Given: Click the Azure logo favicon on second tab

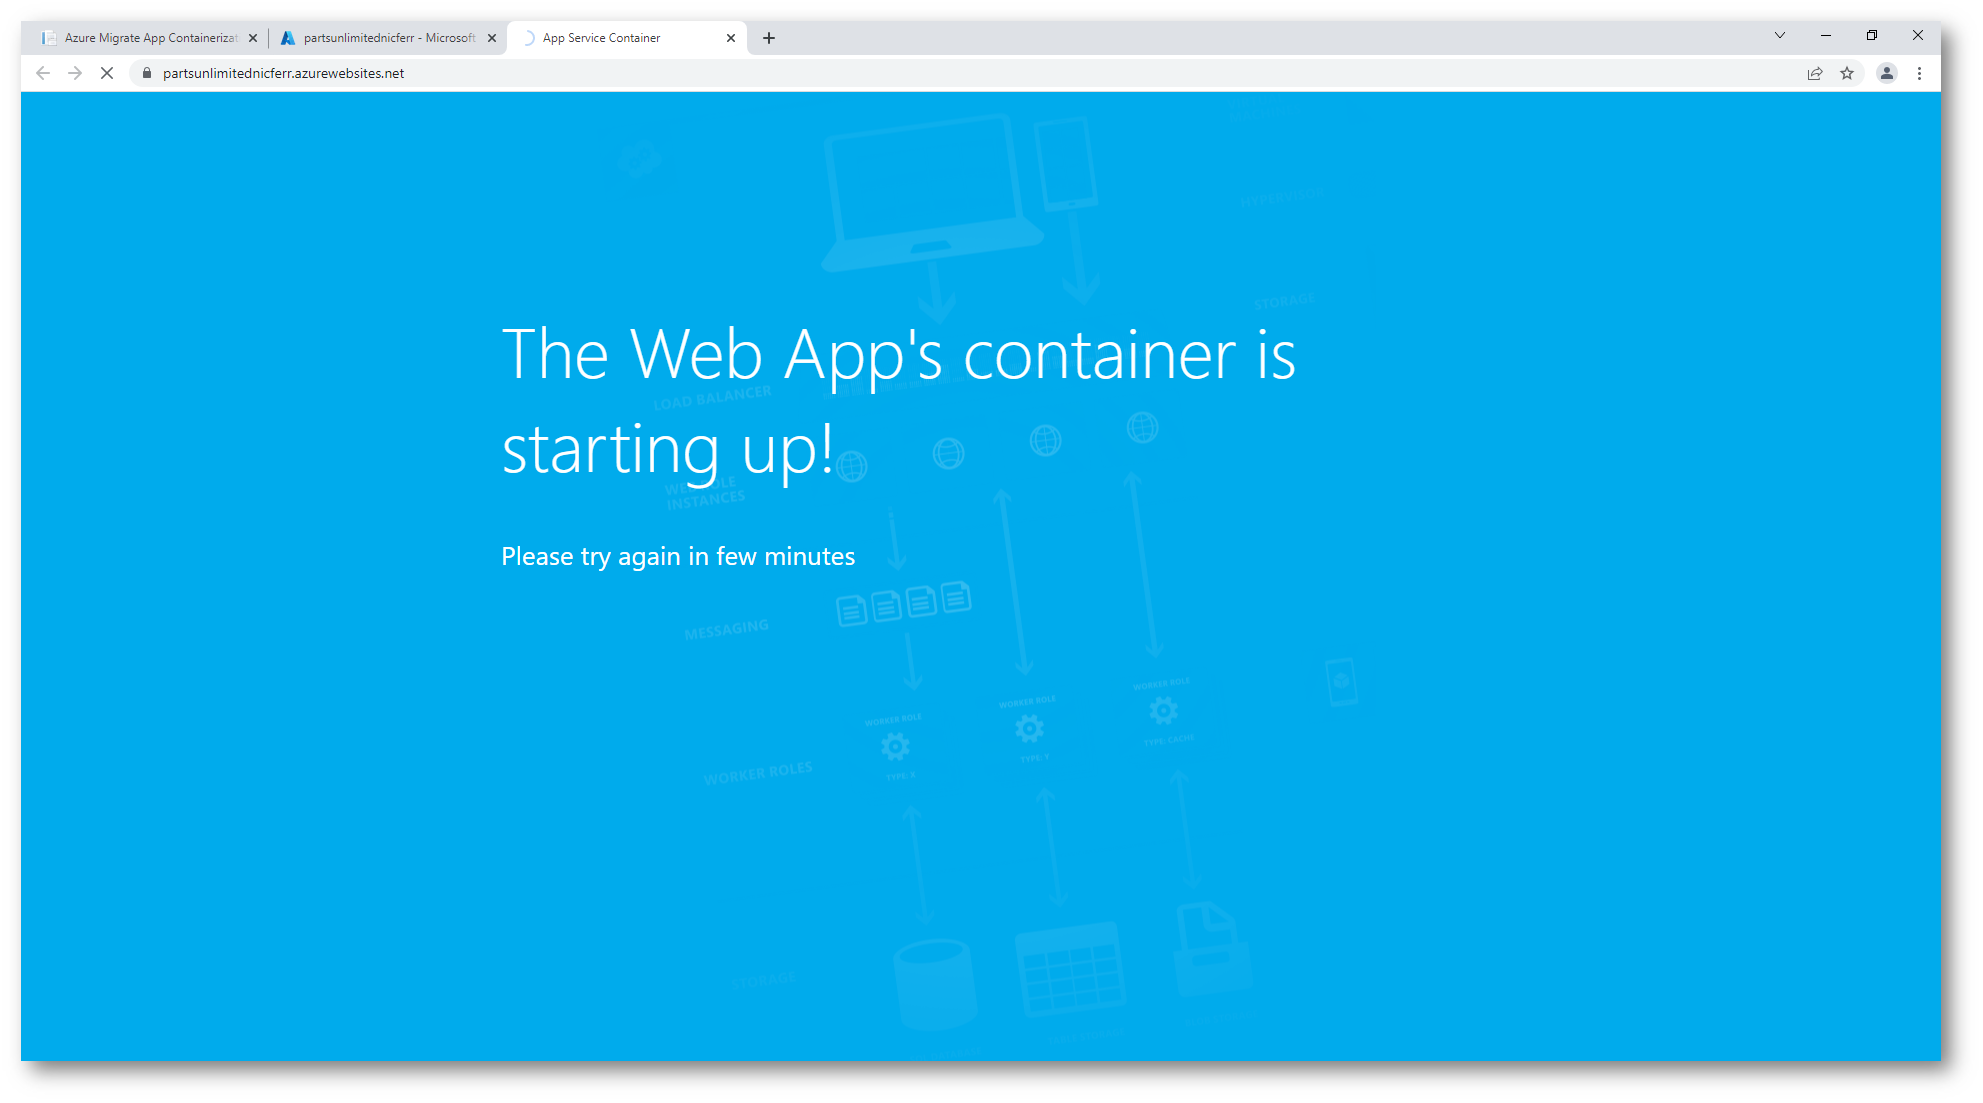Looking at the screenshot, I should coord(288,38).
